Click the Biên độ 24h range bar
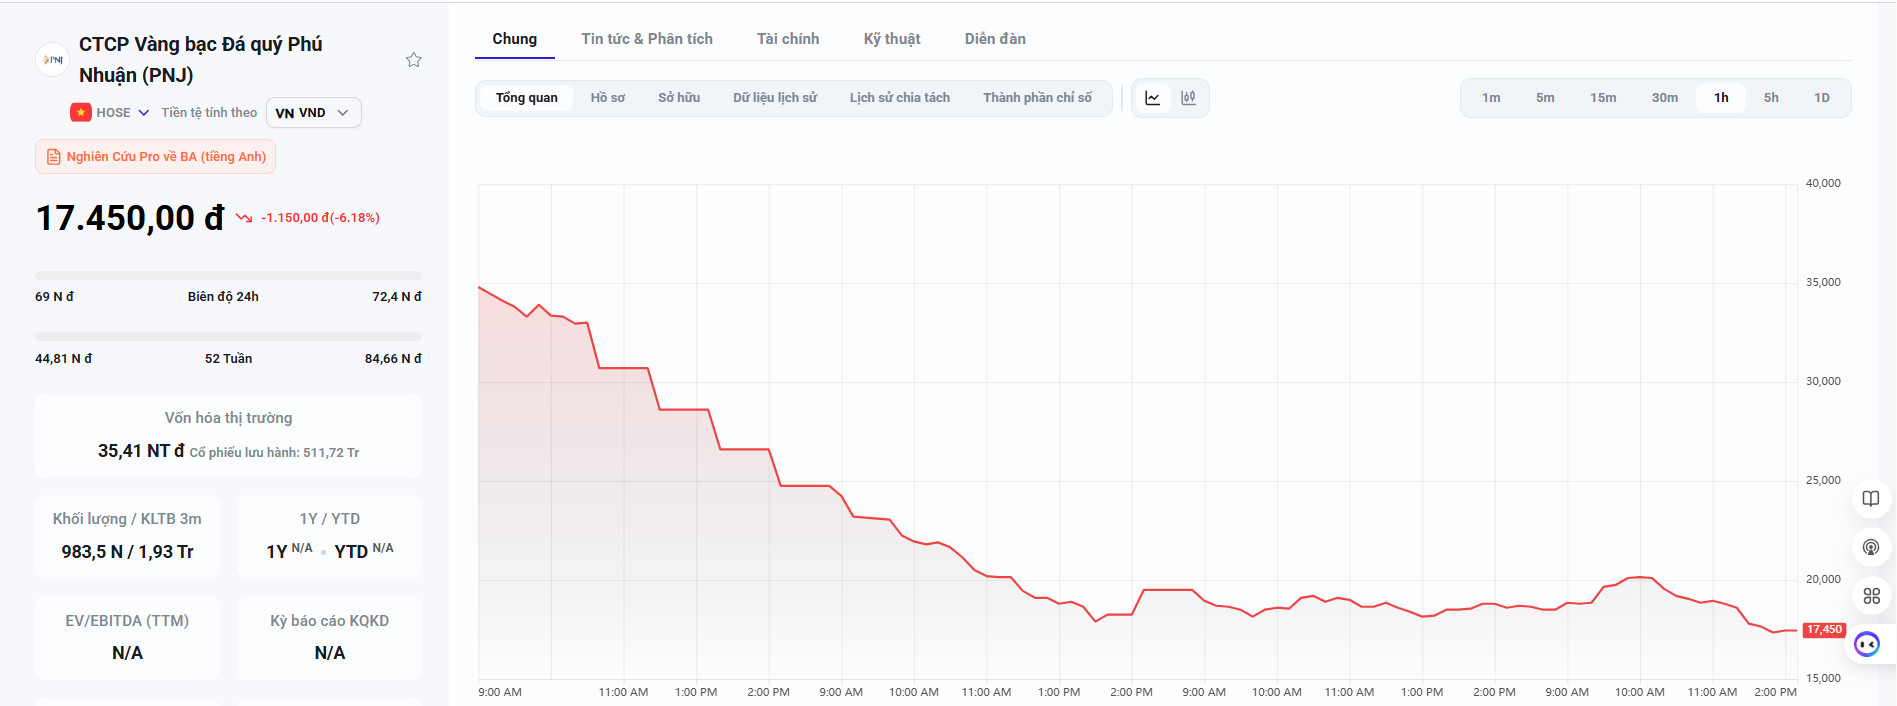 click(228, 275)
